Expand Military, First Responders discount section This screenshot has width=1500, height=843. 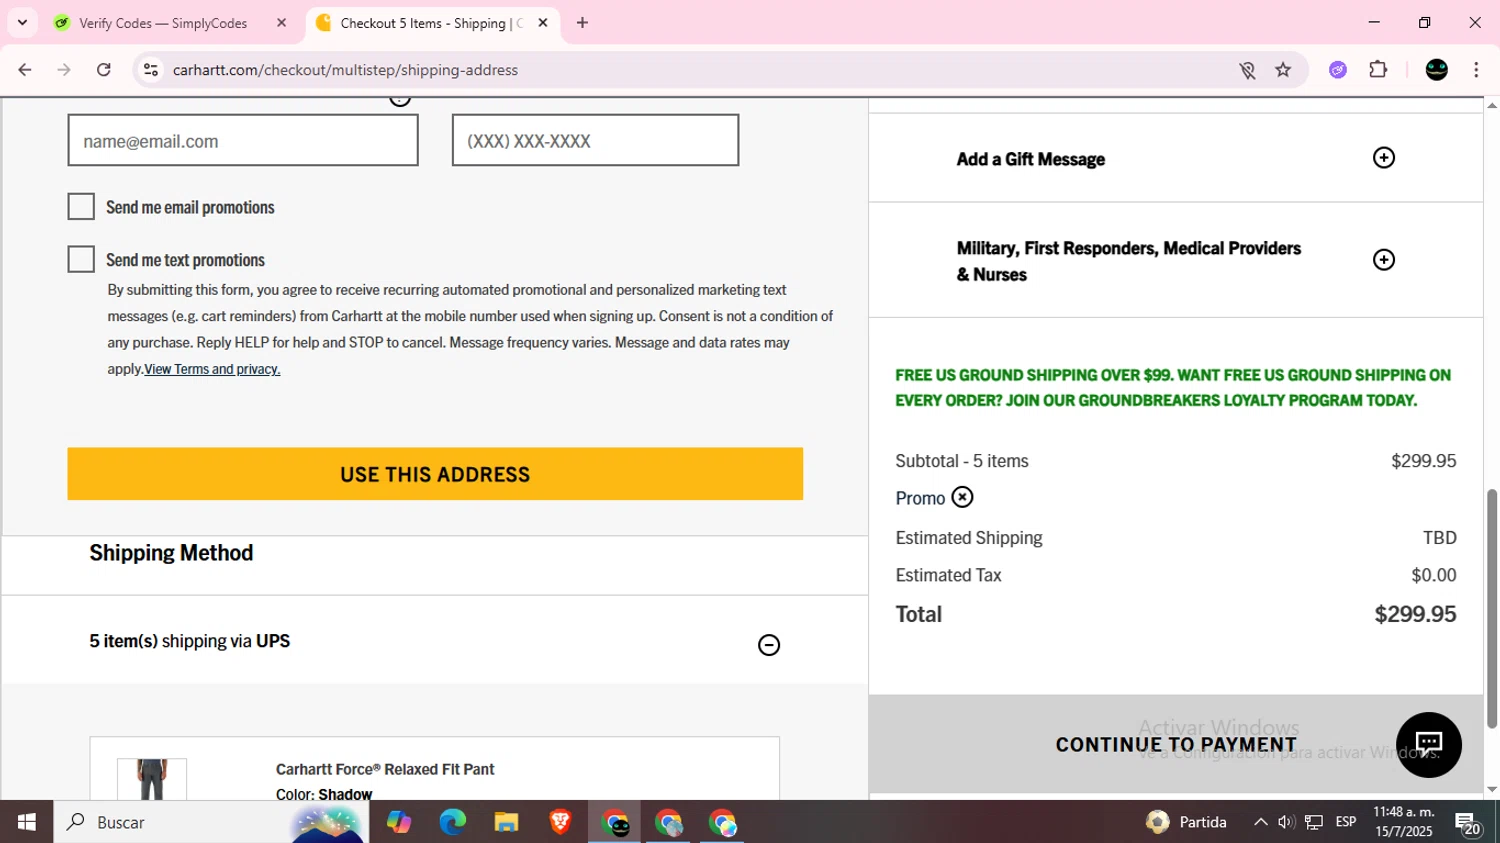(x=1383, y=260)
